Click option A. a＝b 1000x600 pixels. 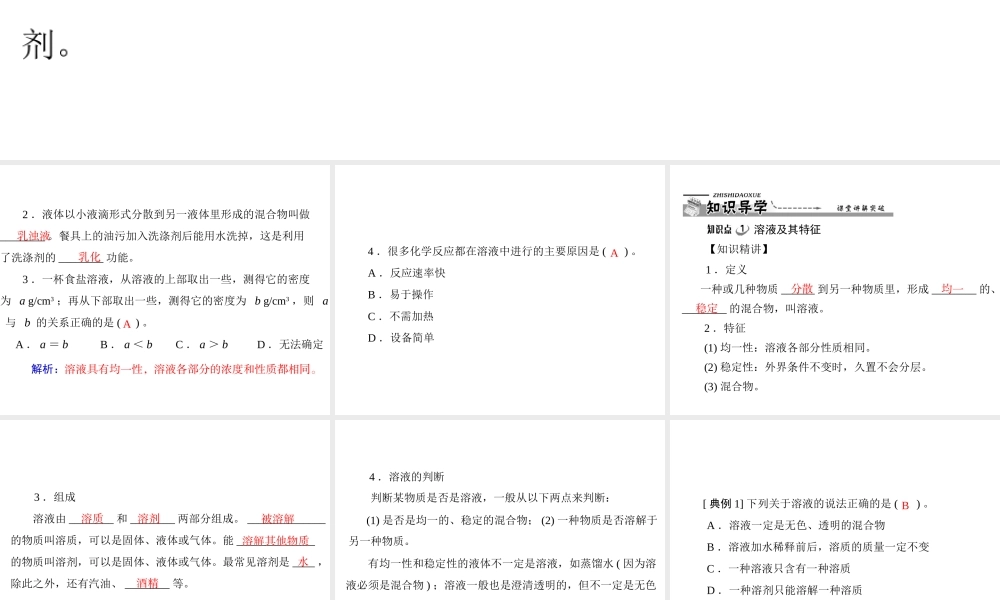pyautogui.click(x=42, y=344)
